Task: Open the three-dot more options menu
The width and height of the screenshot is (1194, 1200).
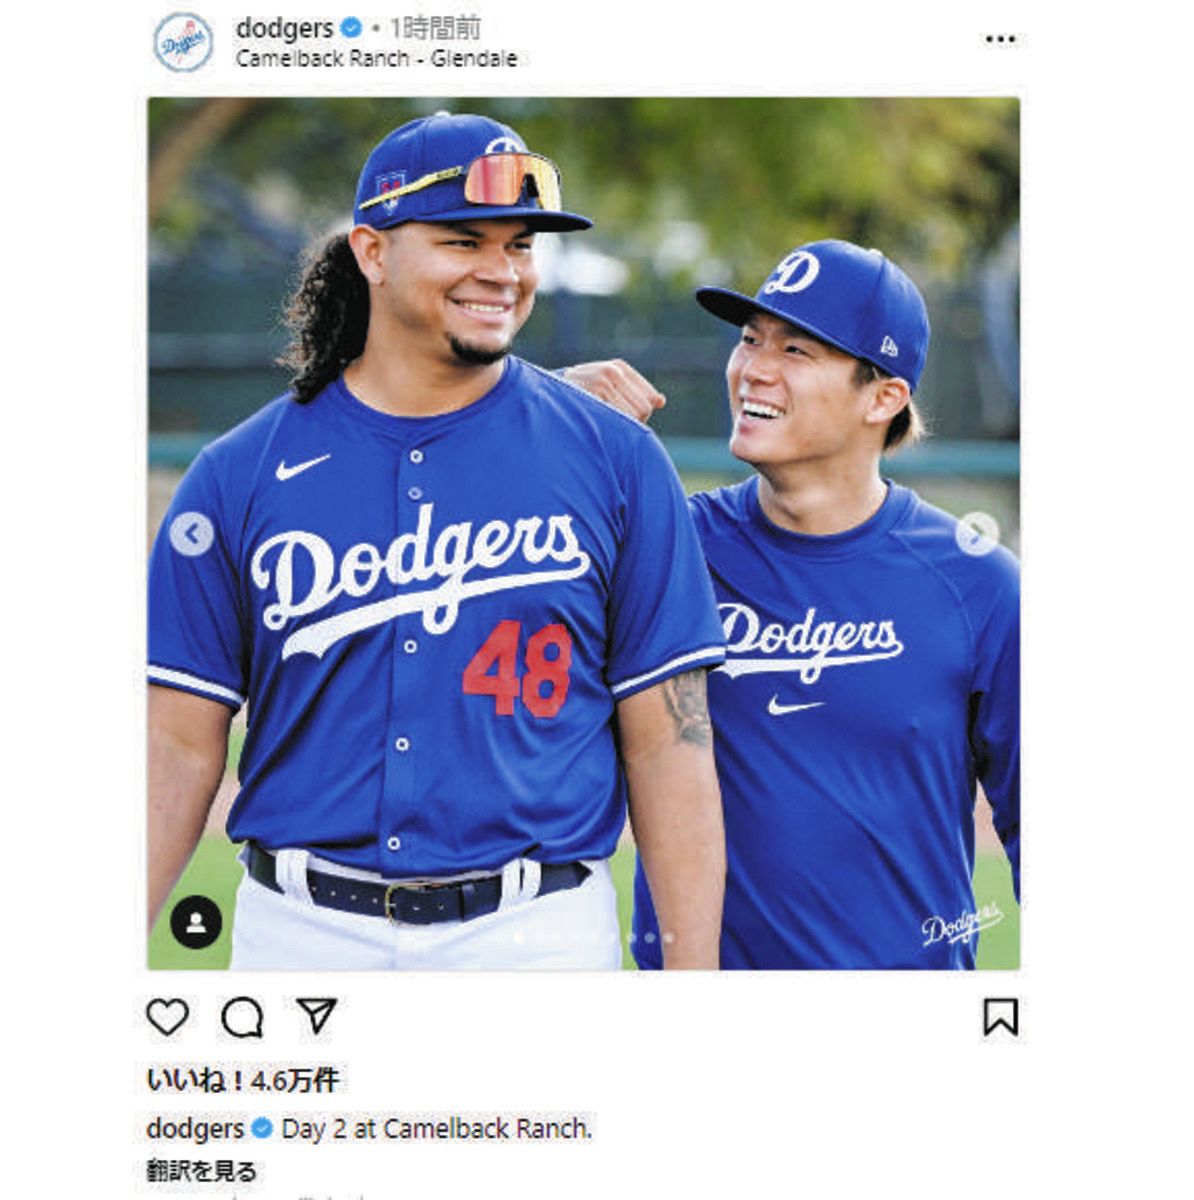Action: pos(1000,39)
